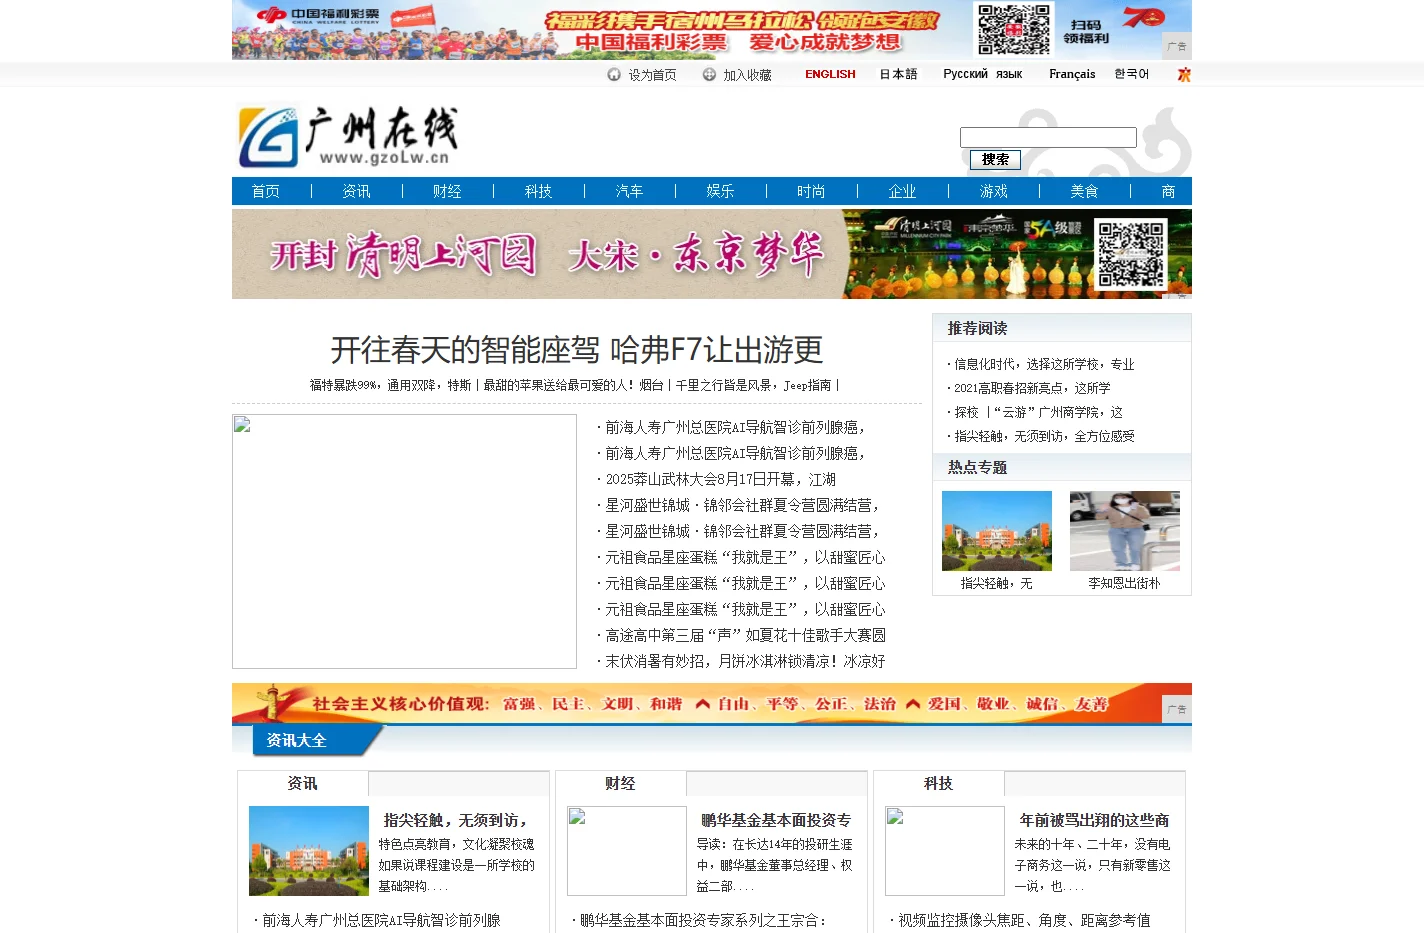This screenshot has width=1424, height=933.
Task: Open 末伏消暑有妙招，月饼冰淇淋 article
Action: 745,661
